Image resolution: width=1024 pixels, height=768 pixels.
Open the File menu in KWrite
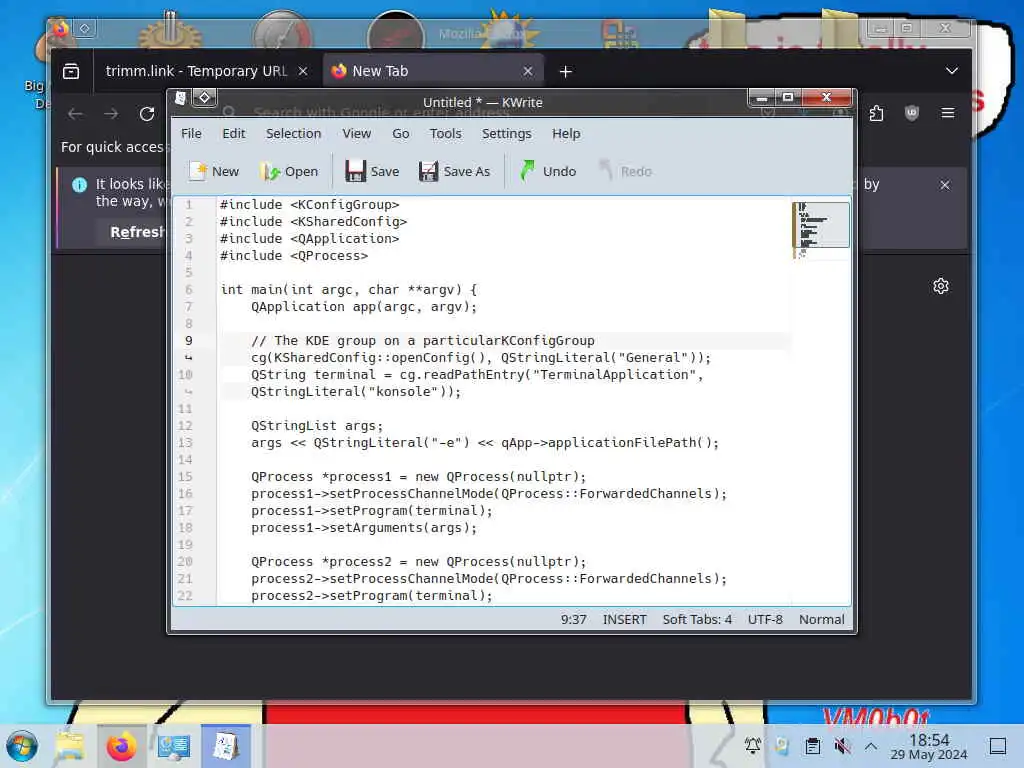[x=191, y=133]
